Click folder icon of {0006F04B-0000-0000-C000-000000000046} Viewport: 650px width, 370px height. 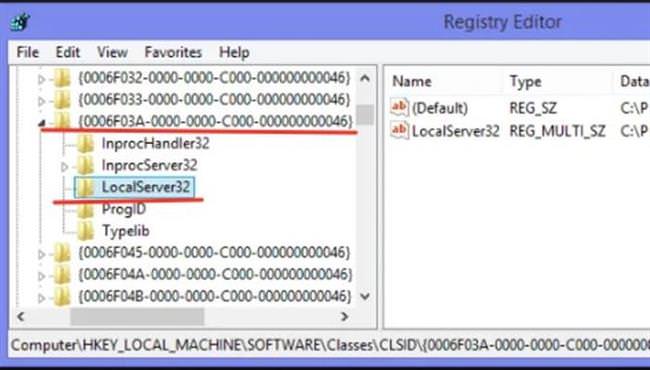tap(62, 297)
